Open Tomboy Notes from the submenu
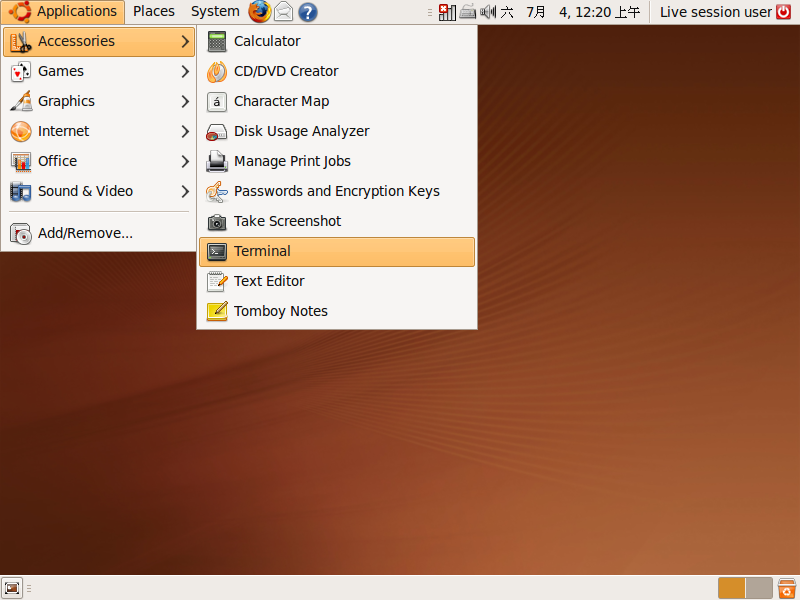Image resolution: width=800 pixels, height=600 pixels. tap(337, 311)
